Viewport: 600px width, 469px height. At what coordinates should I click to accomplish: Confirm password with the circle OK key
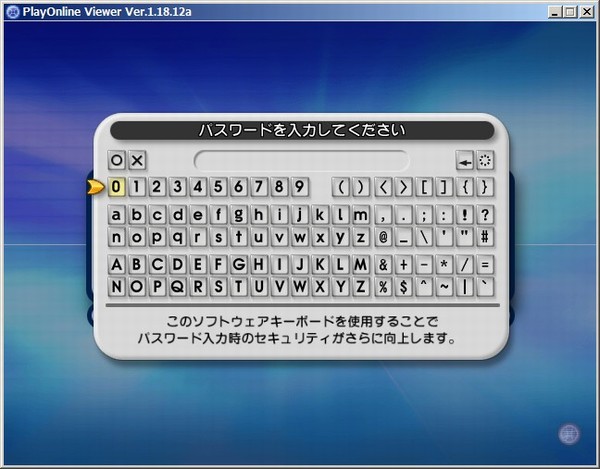117,160
